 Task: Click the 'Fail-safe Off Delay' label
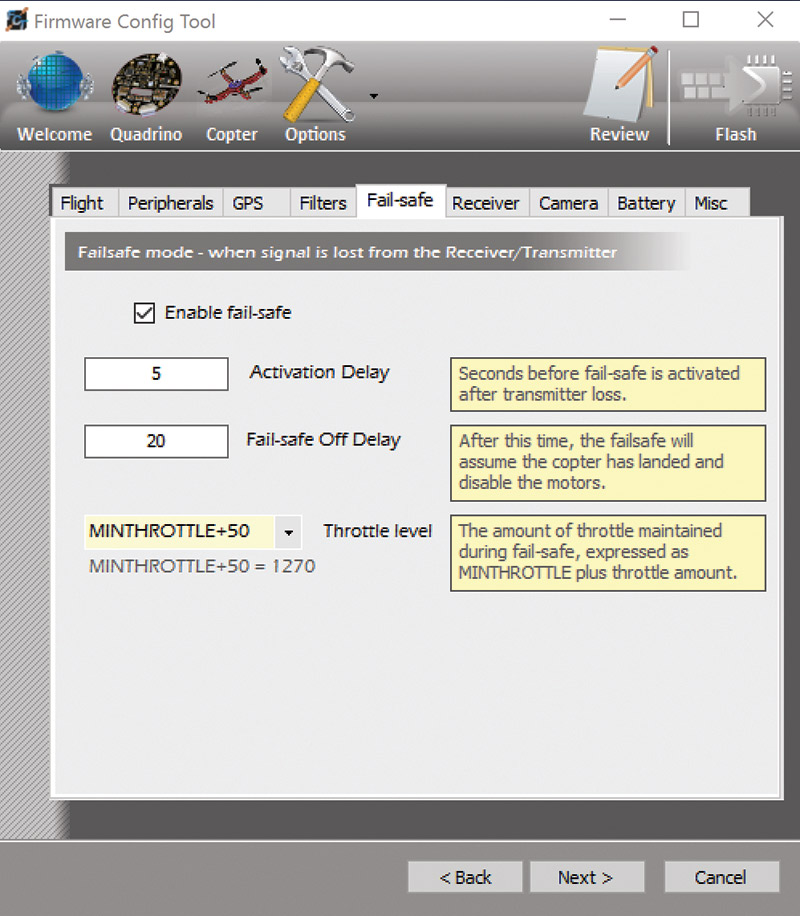324,440
